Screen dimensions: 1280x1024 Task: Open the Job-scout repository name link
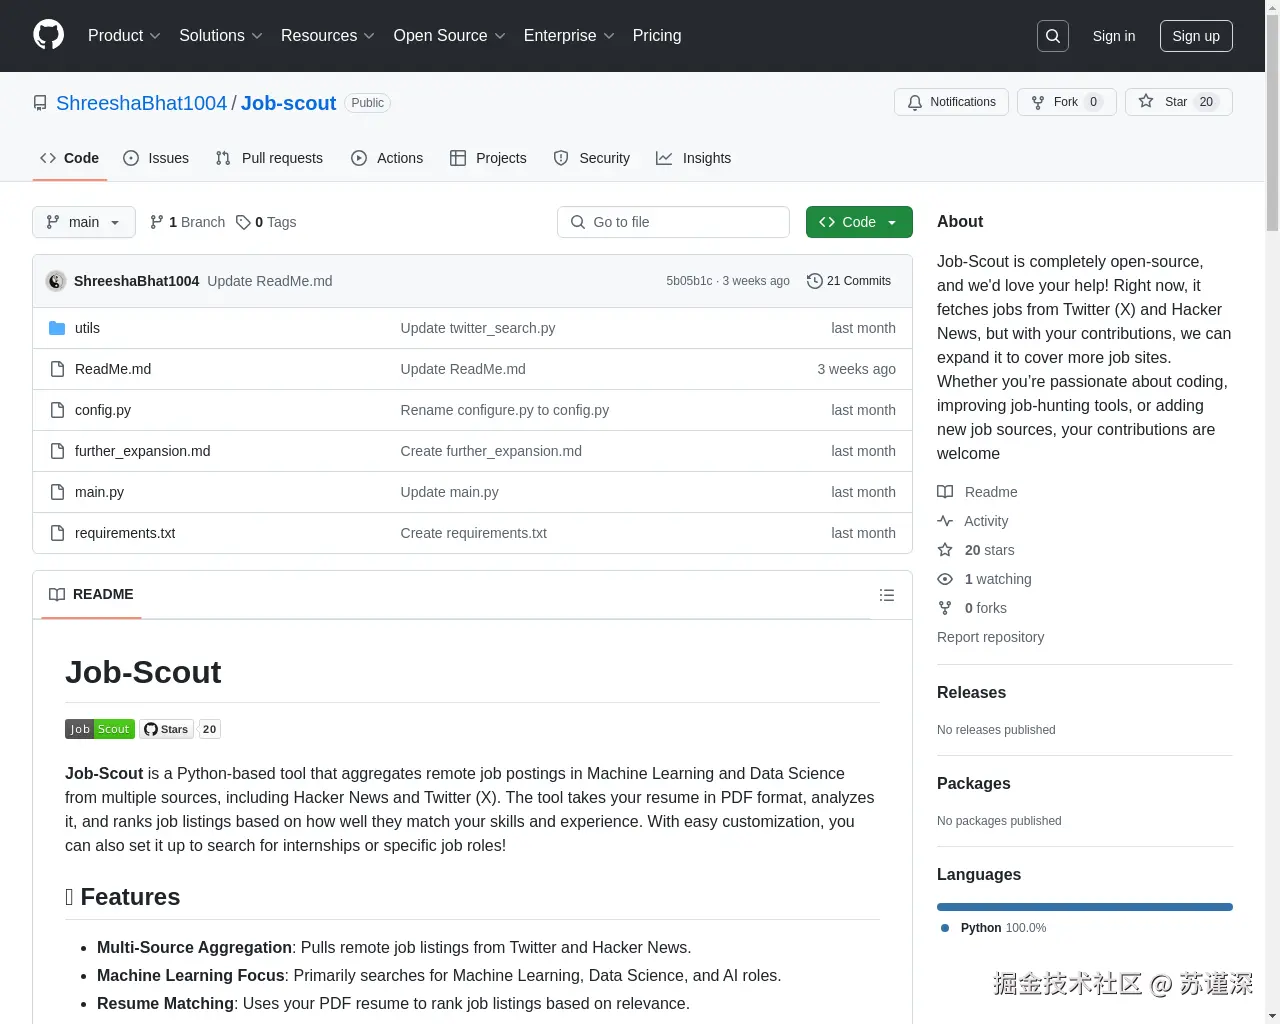tap(288, 103)
